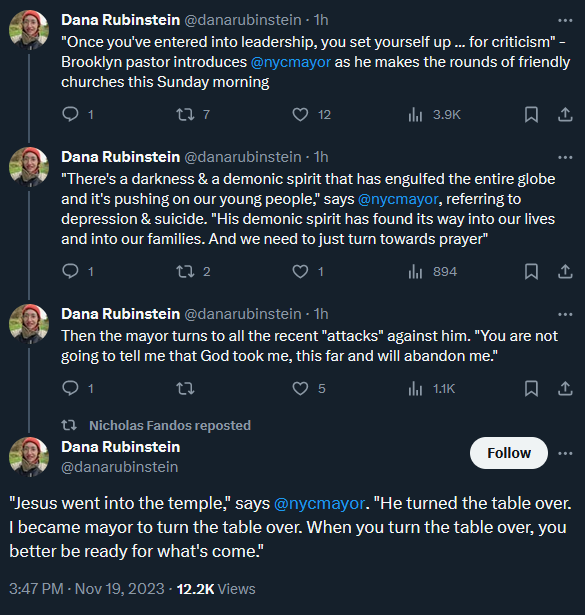Bookmark the 'demonic spirit' tweet
Screen dimensions: 585x615
531,271
